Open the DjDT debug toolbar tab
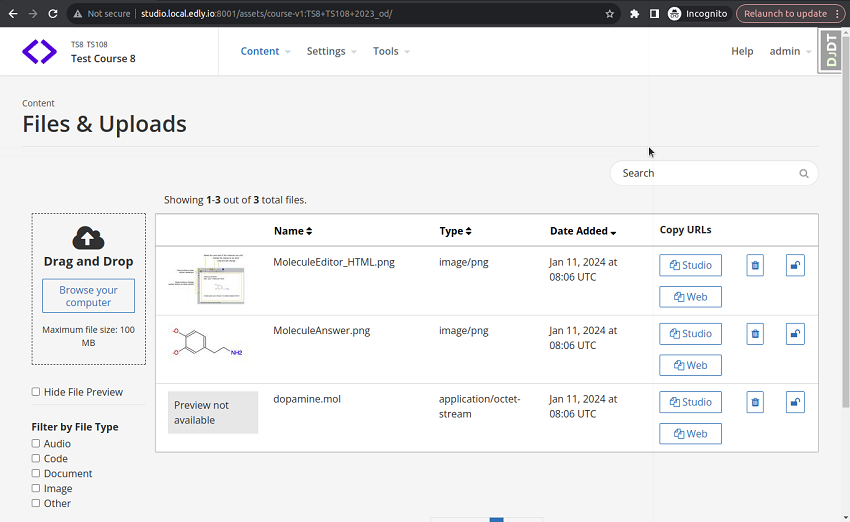Viewport: 850px width, 522px height. coord(831,50)
